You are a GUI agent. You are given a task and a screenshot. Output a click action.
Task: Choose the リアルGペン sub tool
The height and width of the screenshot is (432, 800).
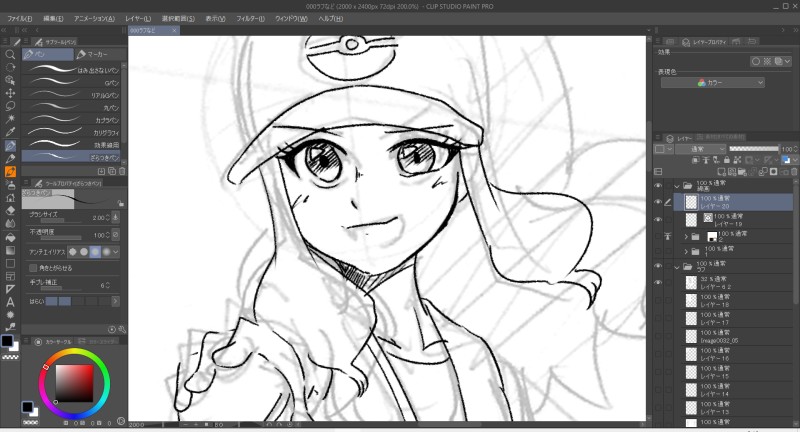point(71,95)
